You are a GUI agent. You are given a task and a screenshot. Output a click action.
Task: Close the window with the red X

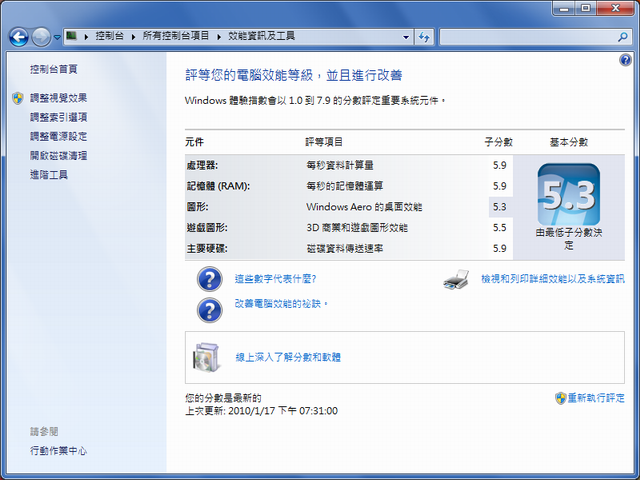tap(615, 8)
